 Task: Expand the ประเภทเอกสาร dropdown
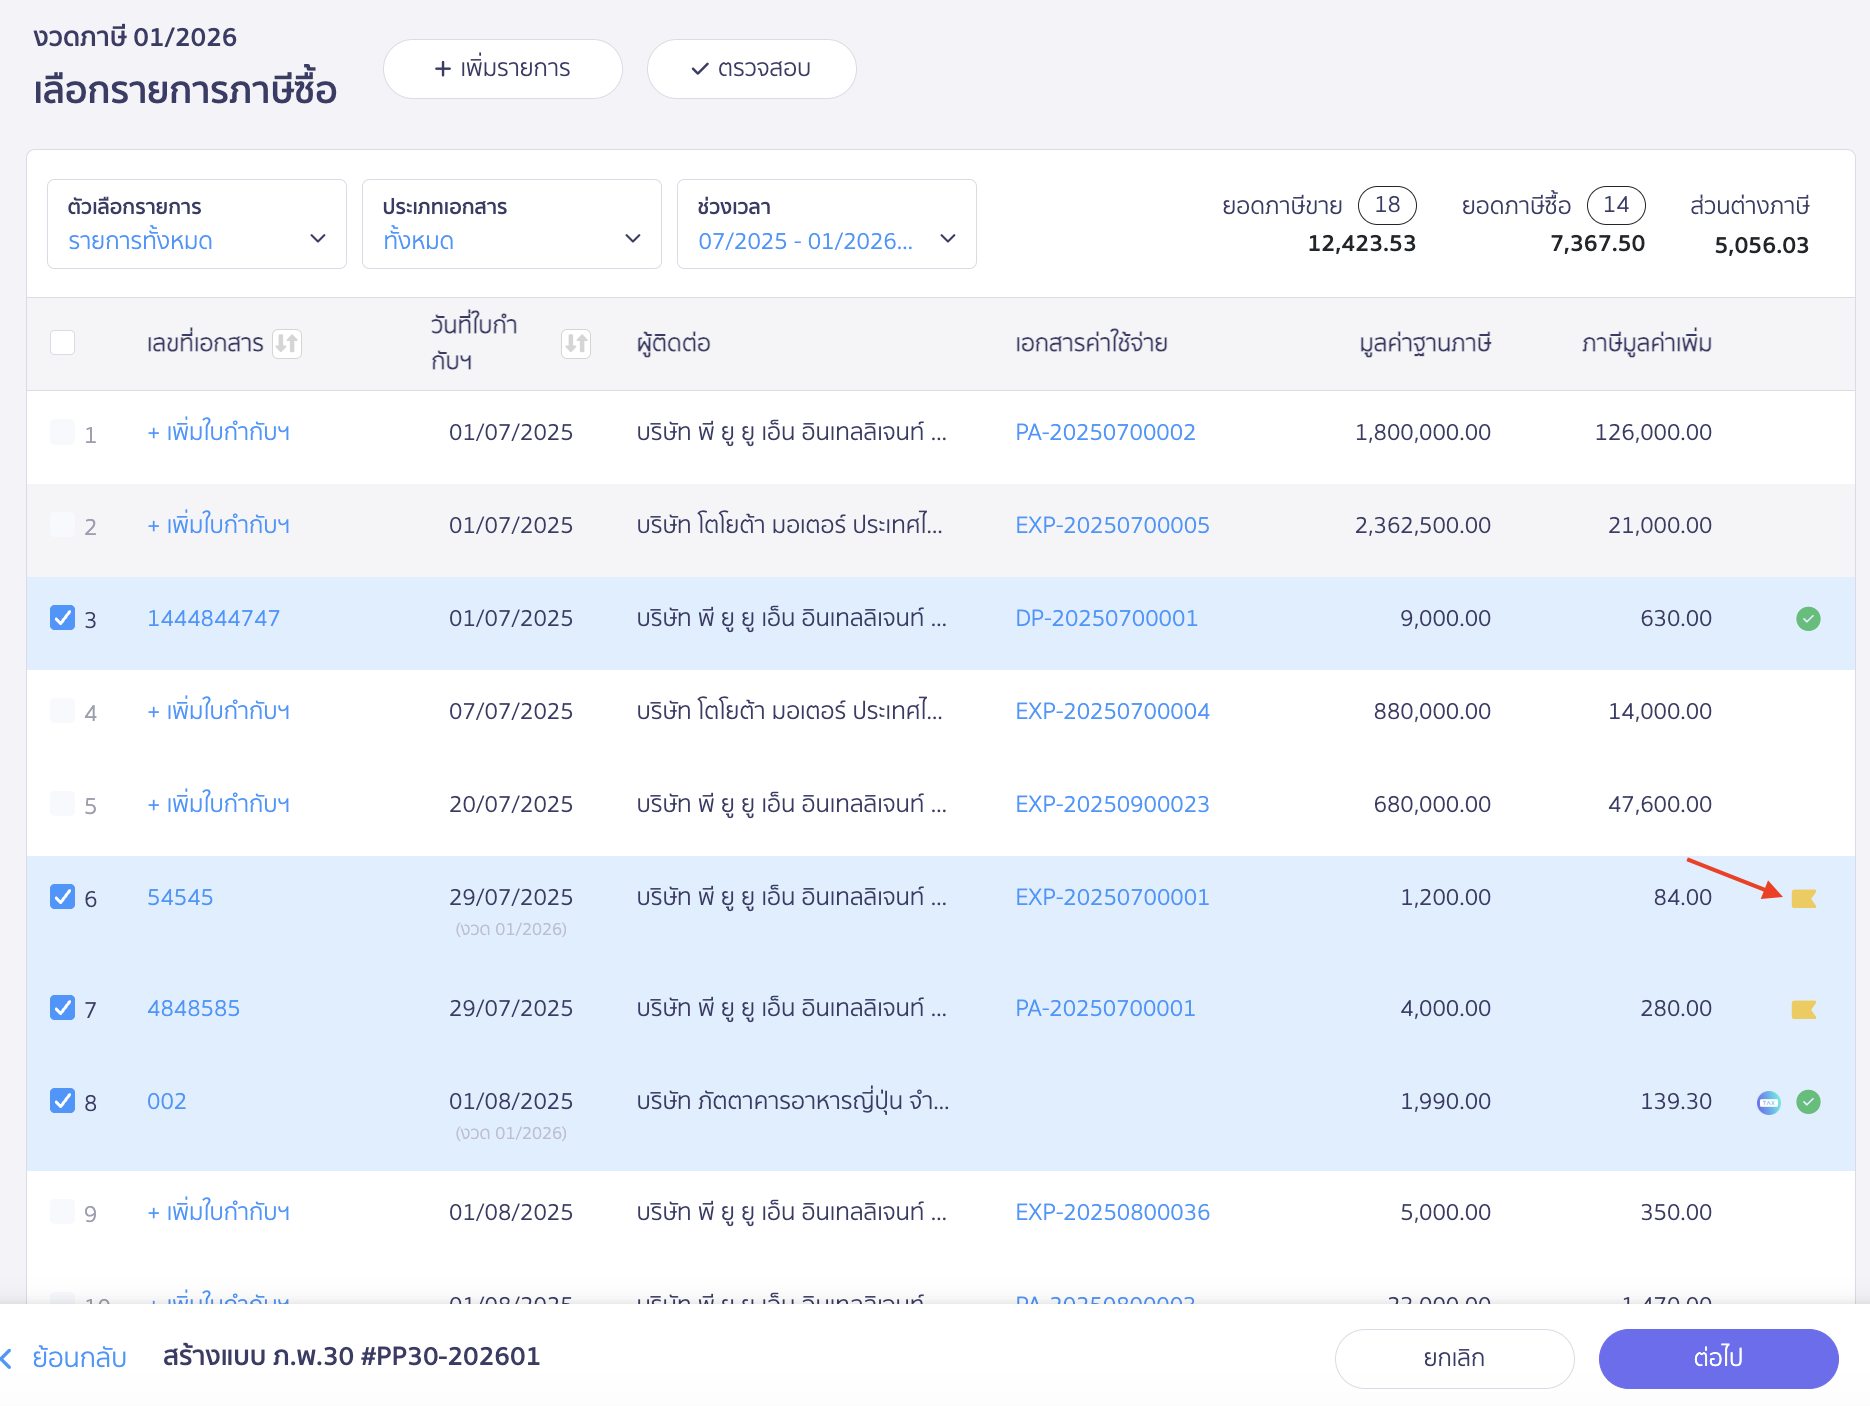pos(512,224)
